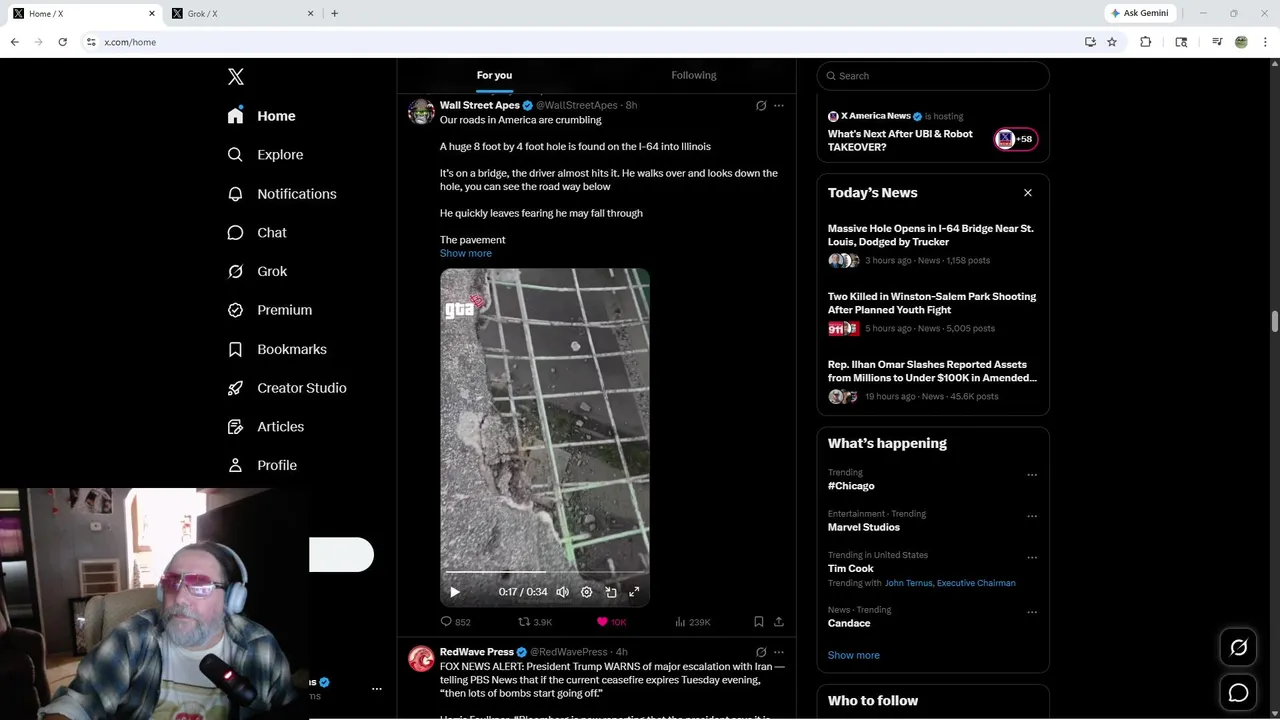
Task: Share the Wall Street Apes post
Action: point(779,622)
